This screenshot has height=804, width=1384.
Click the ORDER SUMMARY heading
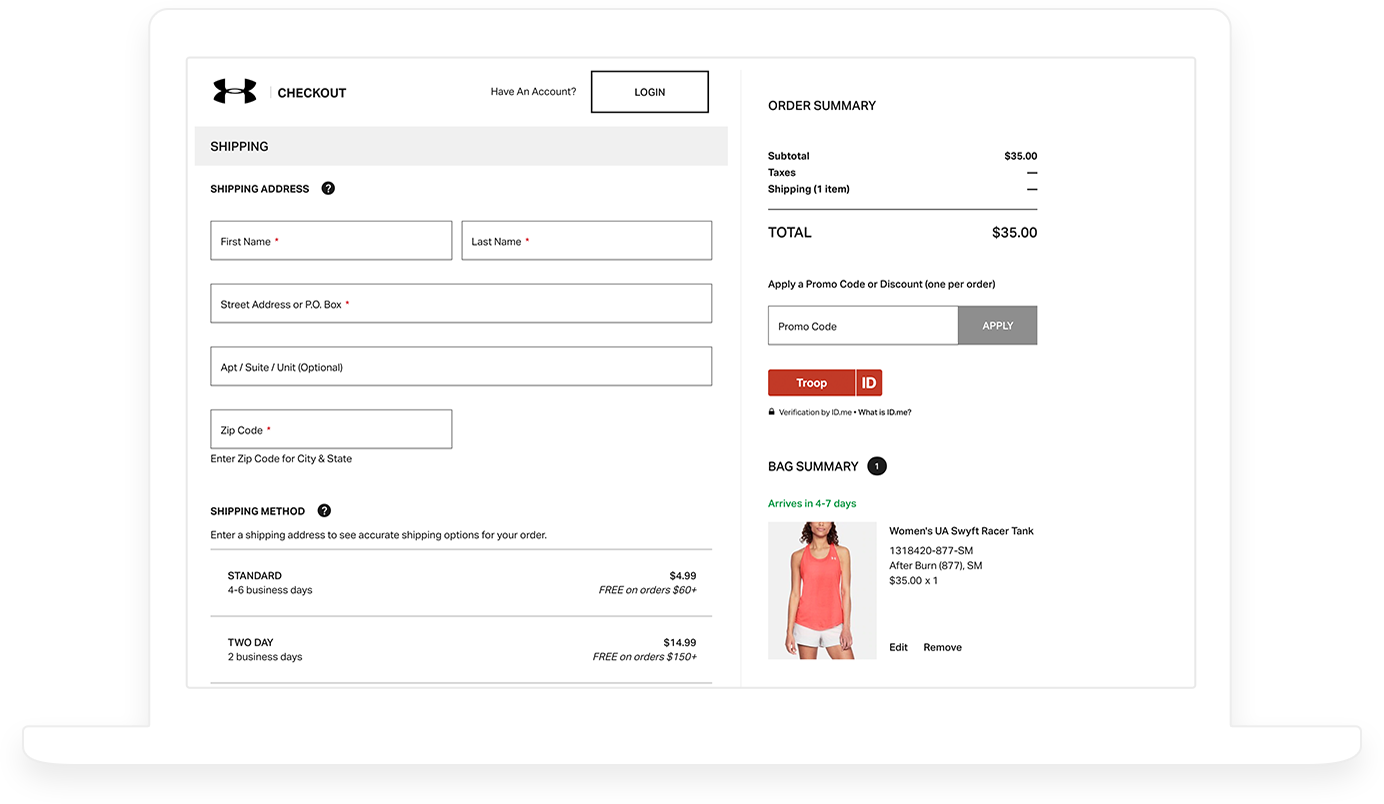click(x=822, y=105)
